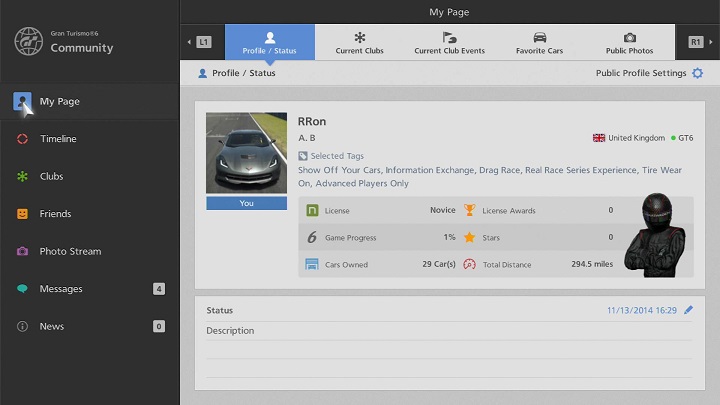
Task: Open News in the sidebar
Action: coord(52,326)
